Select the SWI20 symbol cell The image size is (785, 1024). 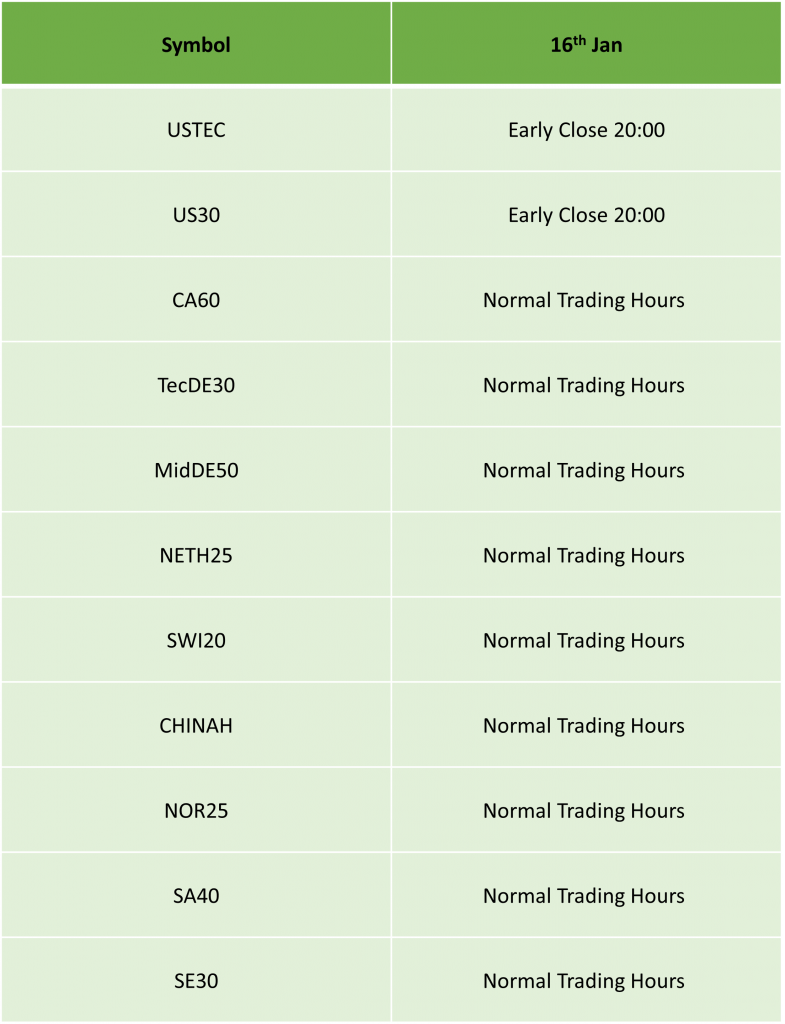click(x=196, y=640)
